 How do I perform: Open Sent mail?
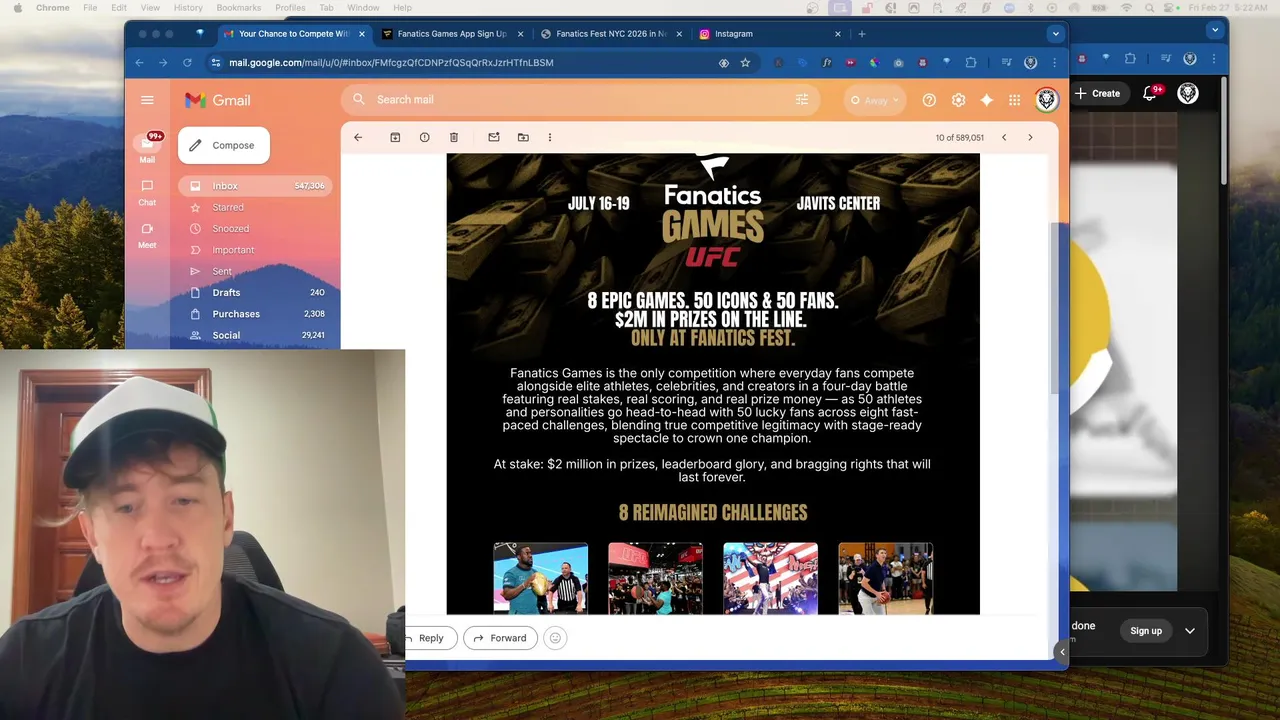point(256,271)
